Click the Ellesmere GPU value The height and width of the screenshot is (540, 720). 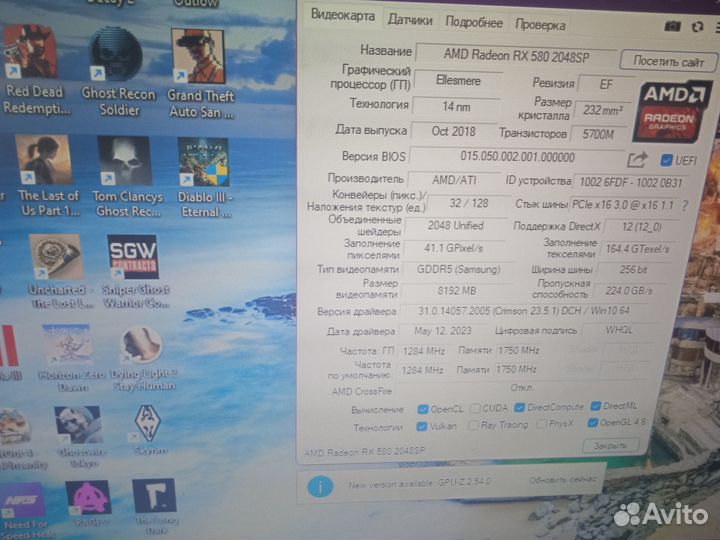click(458, 81)
